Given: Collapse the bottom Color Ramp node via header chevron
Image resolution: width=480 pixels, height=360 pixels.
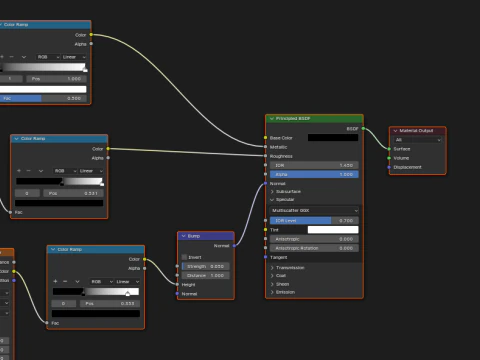Looking at the screenshot, I should [53, 249].
